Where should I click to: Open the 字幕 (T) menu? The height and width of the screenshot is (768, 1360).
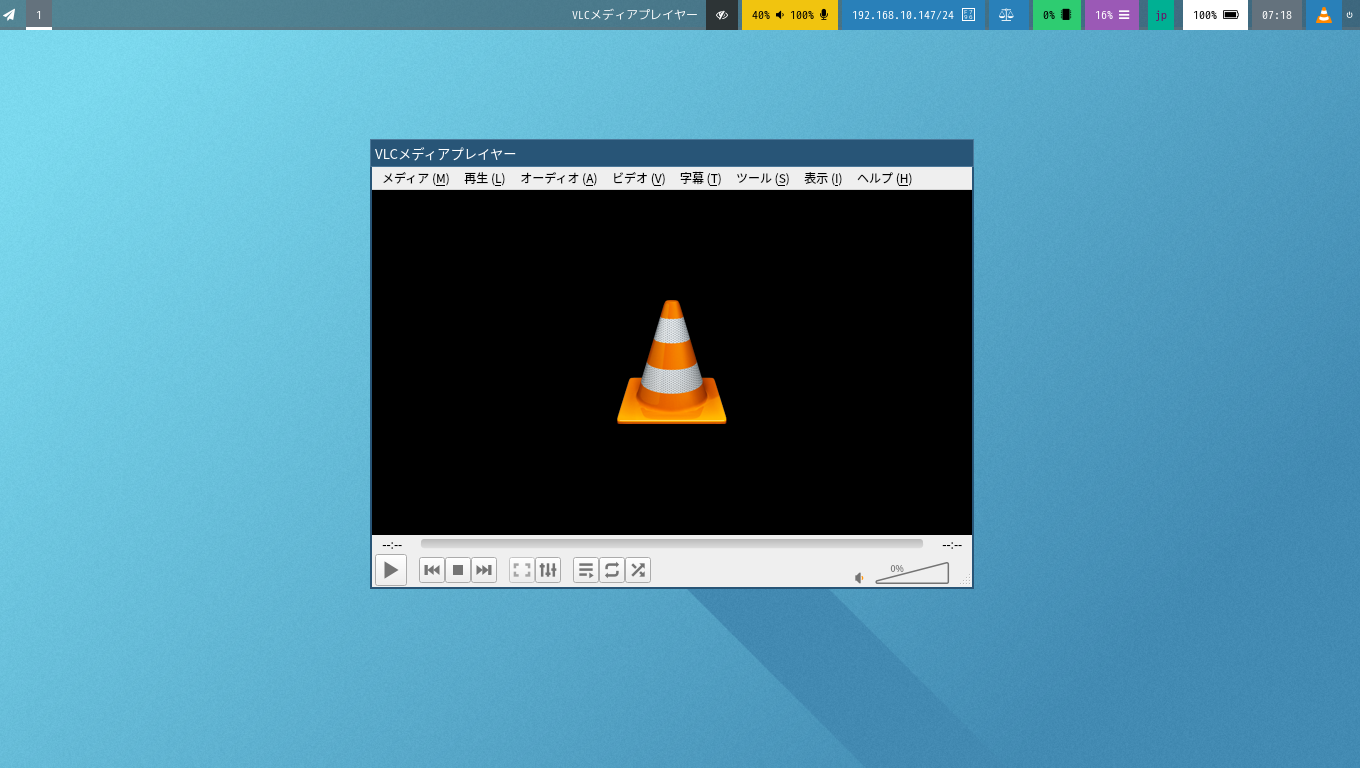click(701, 179)
